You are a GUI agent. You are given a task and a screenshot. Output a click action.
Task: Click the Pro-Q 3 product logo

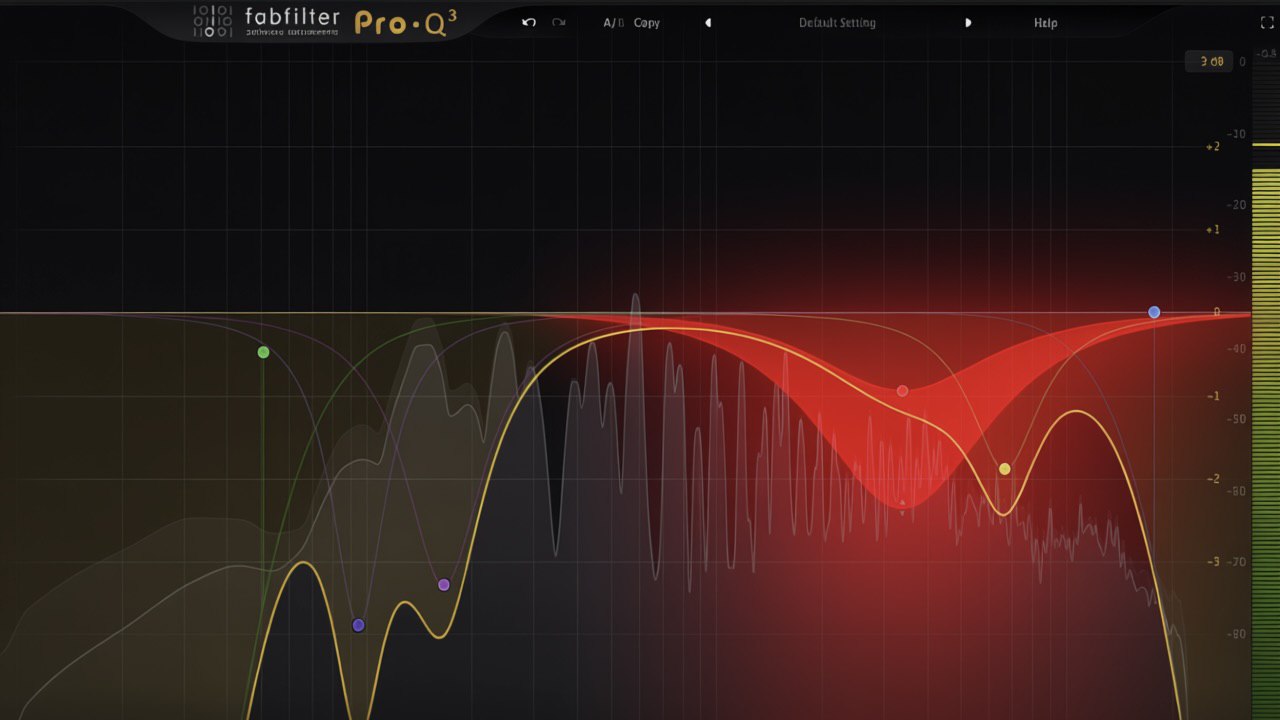406,22
